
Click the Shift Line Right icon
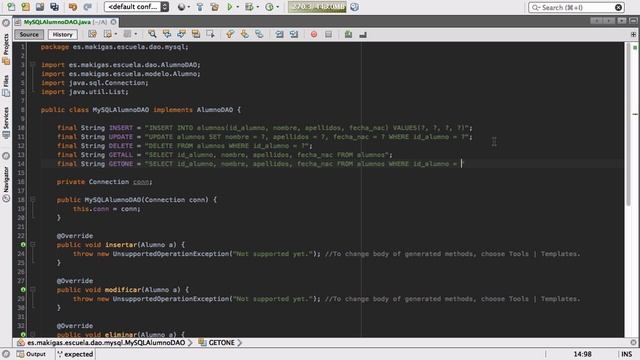click(294, 34)
